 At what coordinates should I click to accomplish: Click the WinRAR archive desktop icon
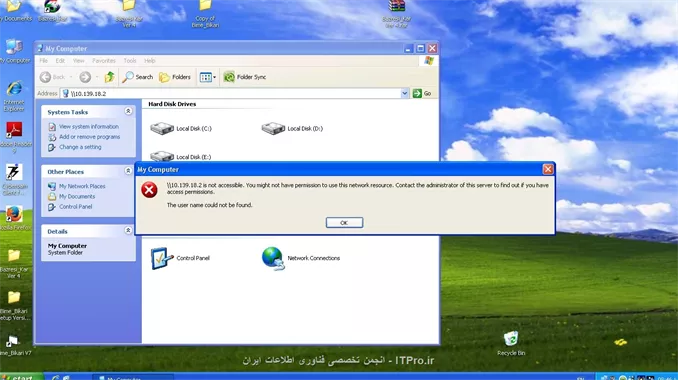(x=397, y=14)
